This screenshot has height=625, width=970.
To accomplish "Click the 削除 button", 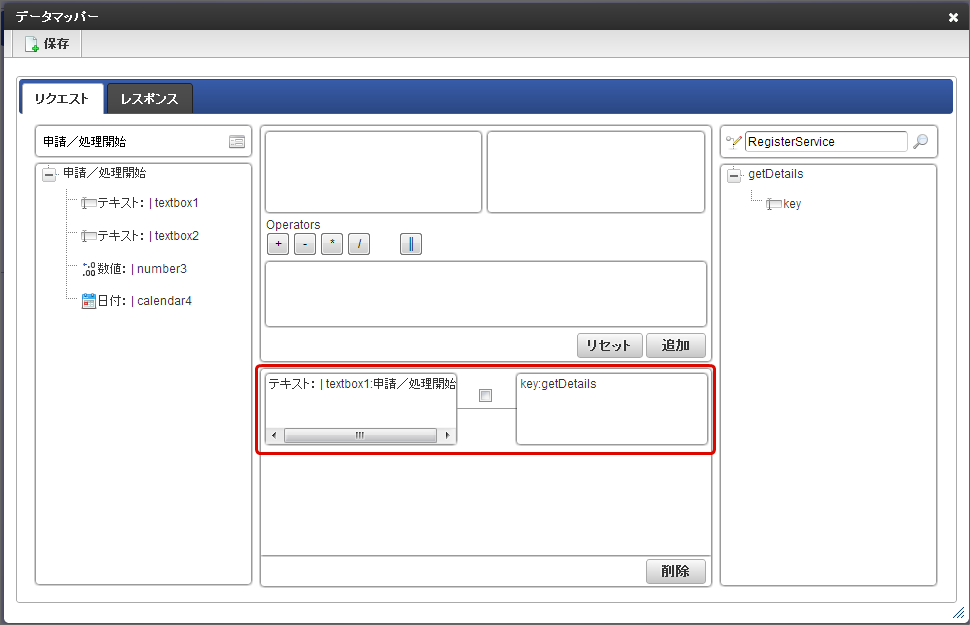I will click(676, 571).
